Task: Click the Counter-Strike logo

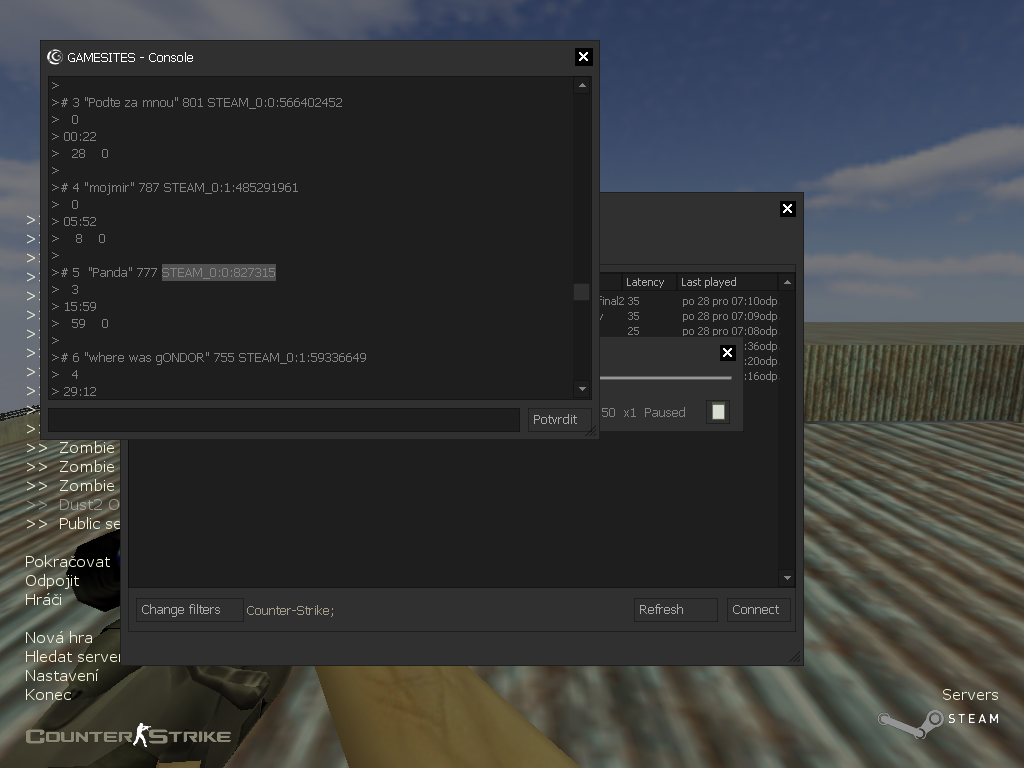Action: pyautogui.click(x=128, y=737)
